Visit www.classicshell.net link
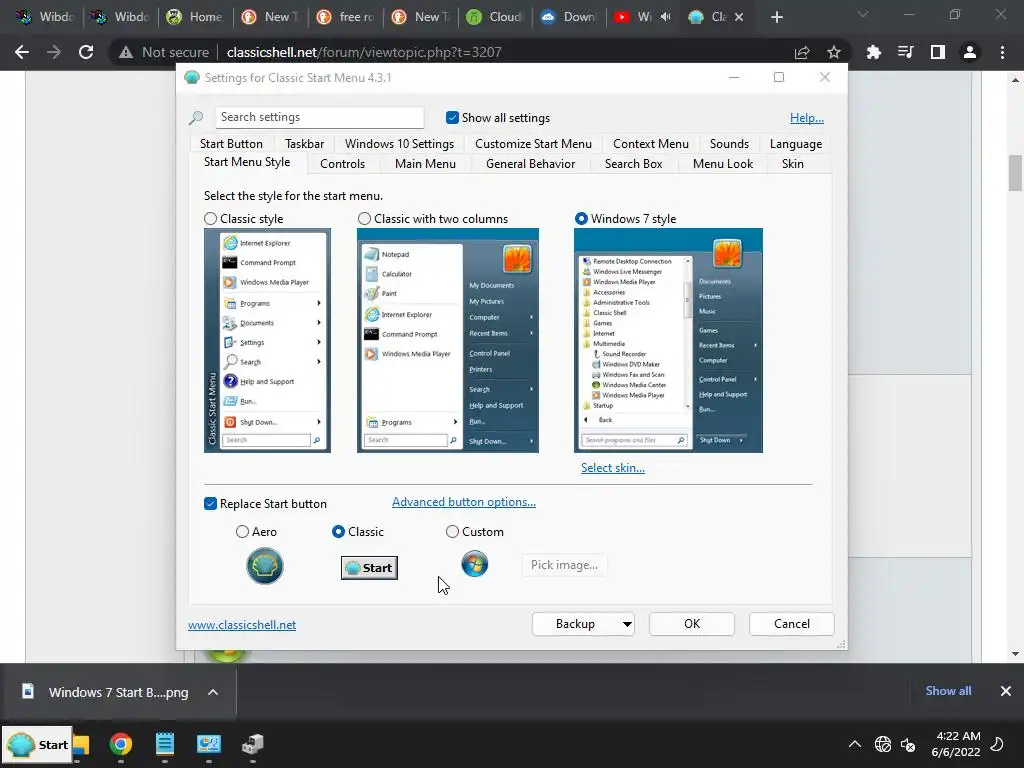This screenshot has height=768, width=1024. (242, 624)
